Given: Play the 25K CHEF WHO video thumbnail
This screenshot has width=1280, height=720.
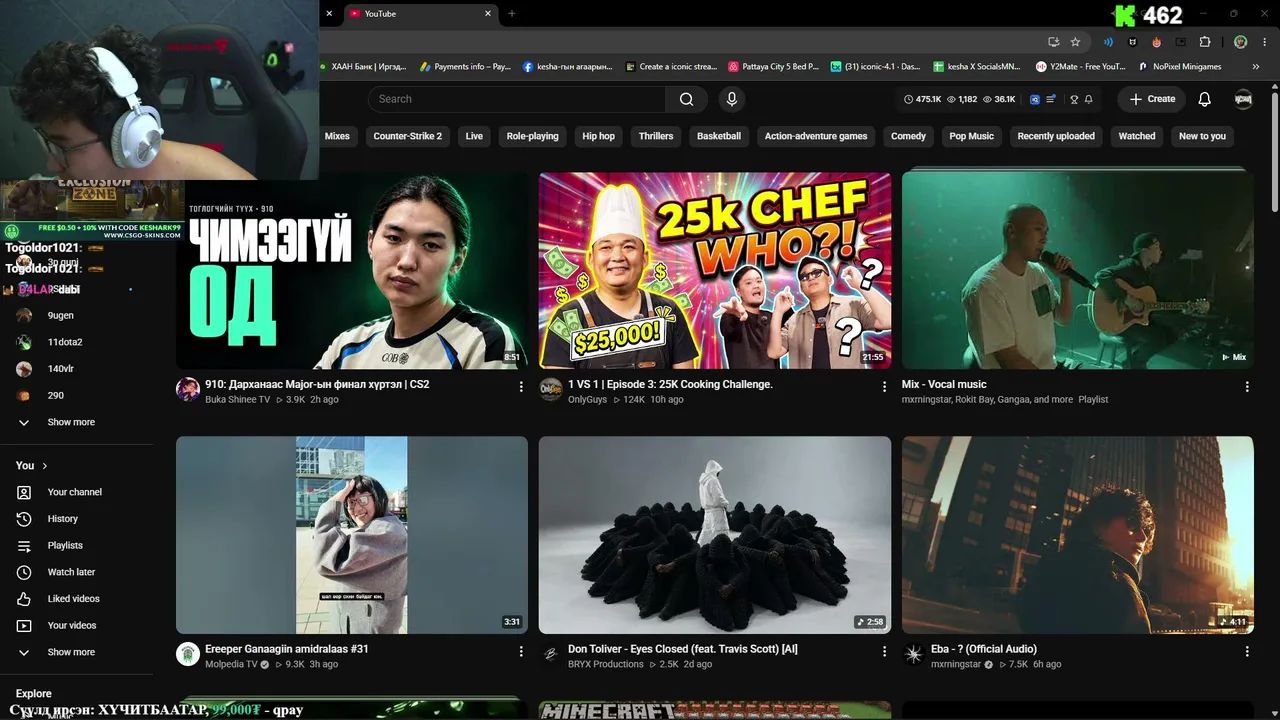Looking at the screenshot, I should tap(715, 270).
